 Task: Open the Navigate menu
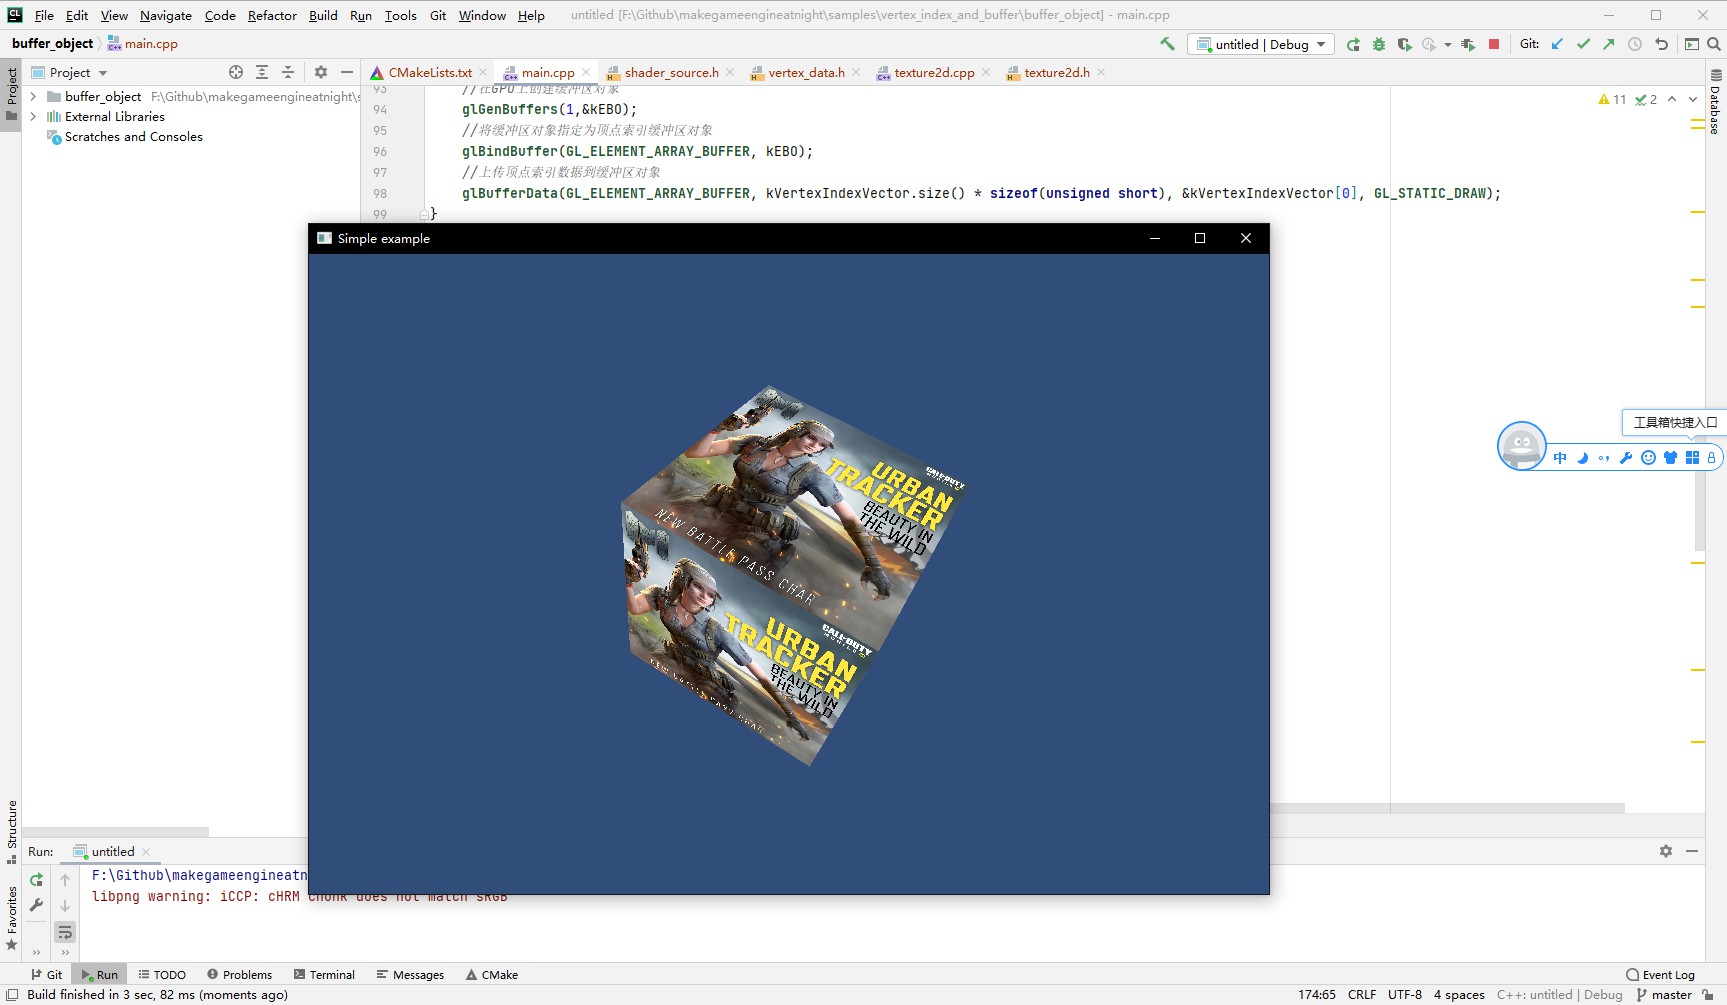click(x=166, y=15)
